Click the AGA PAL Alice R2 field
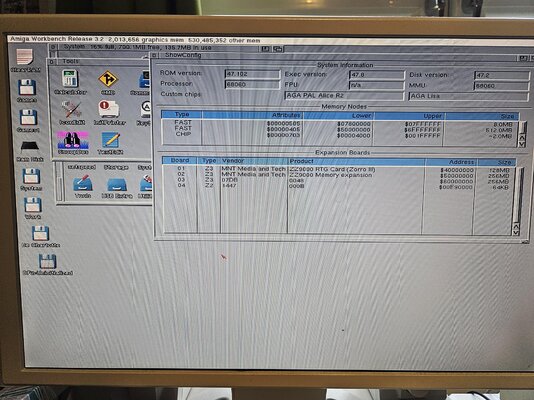Image resolution: width=534 pixels, height=400 pixels. [344, 96]
